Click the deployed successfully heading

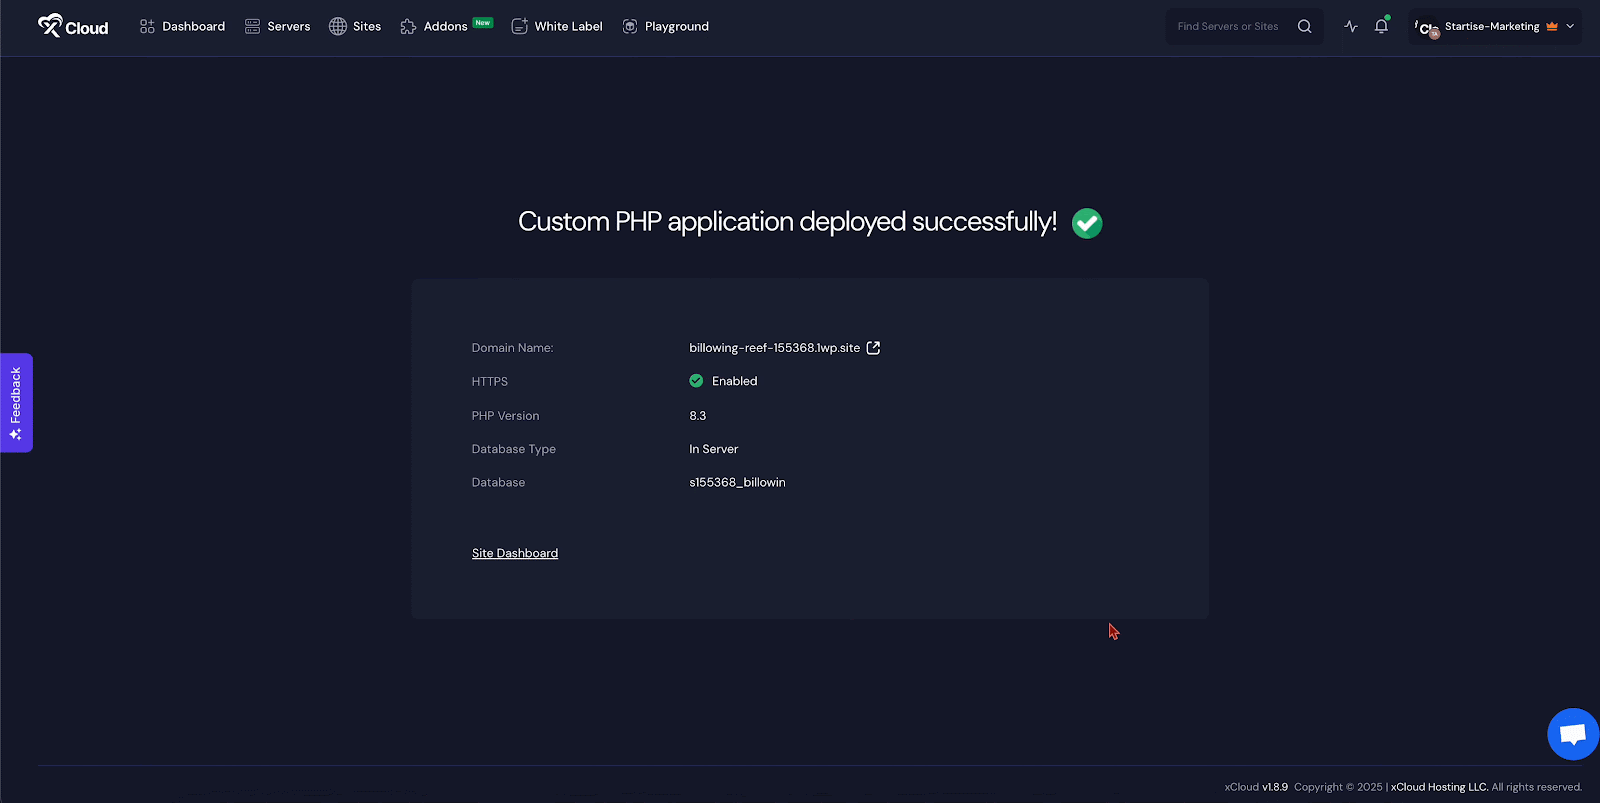(x=787, y=222)
